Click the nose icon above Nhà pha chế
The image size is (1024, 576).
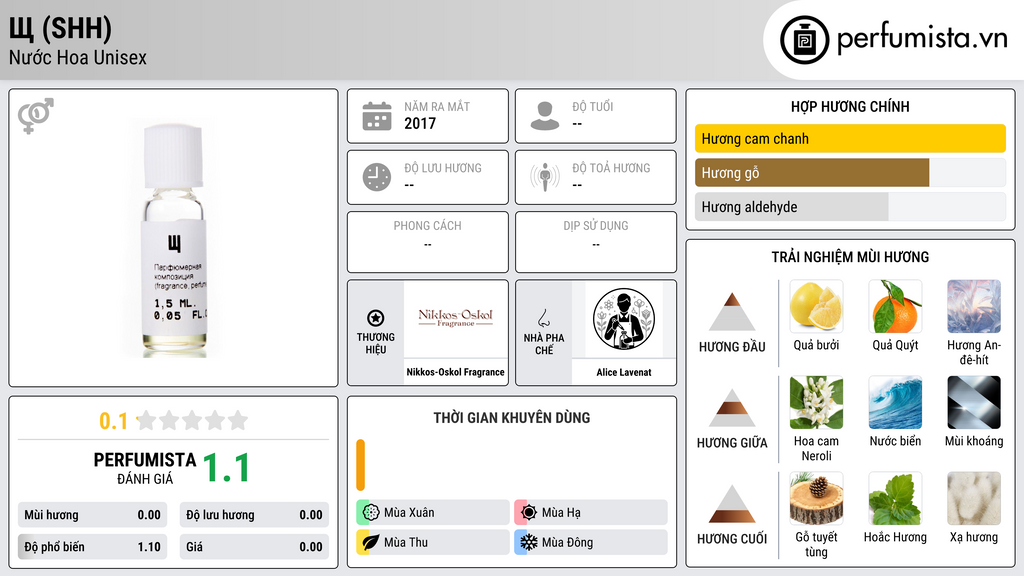543,318
